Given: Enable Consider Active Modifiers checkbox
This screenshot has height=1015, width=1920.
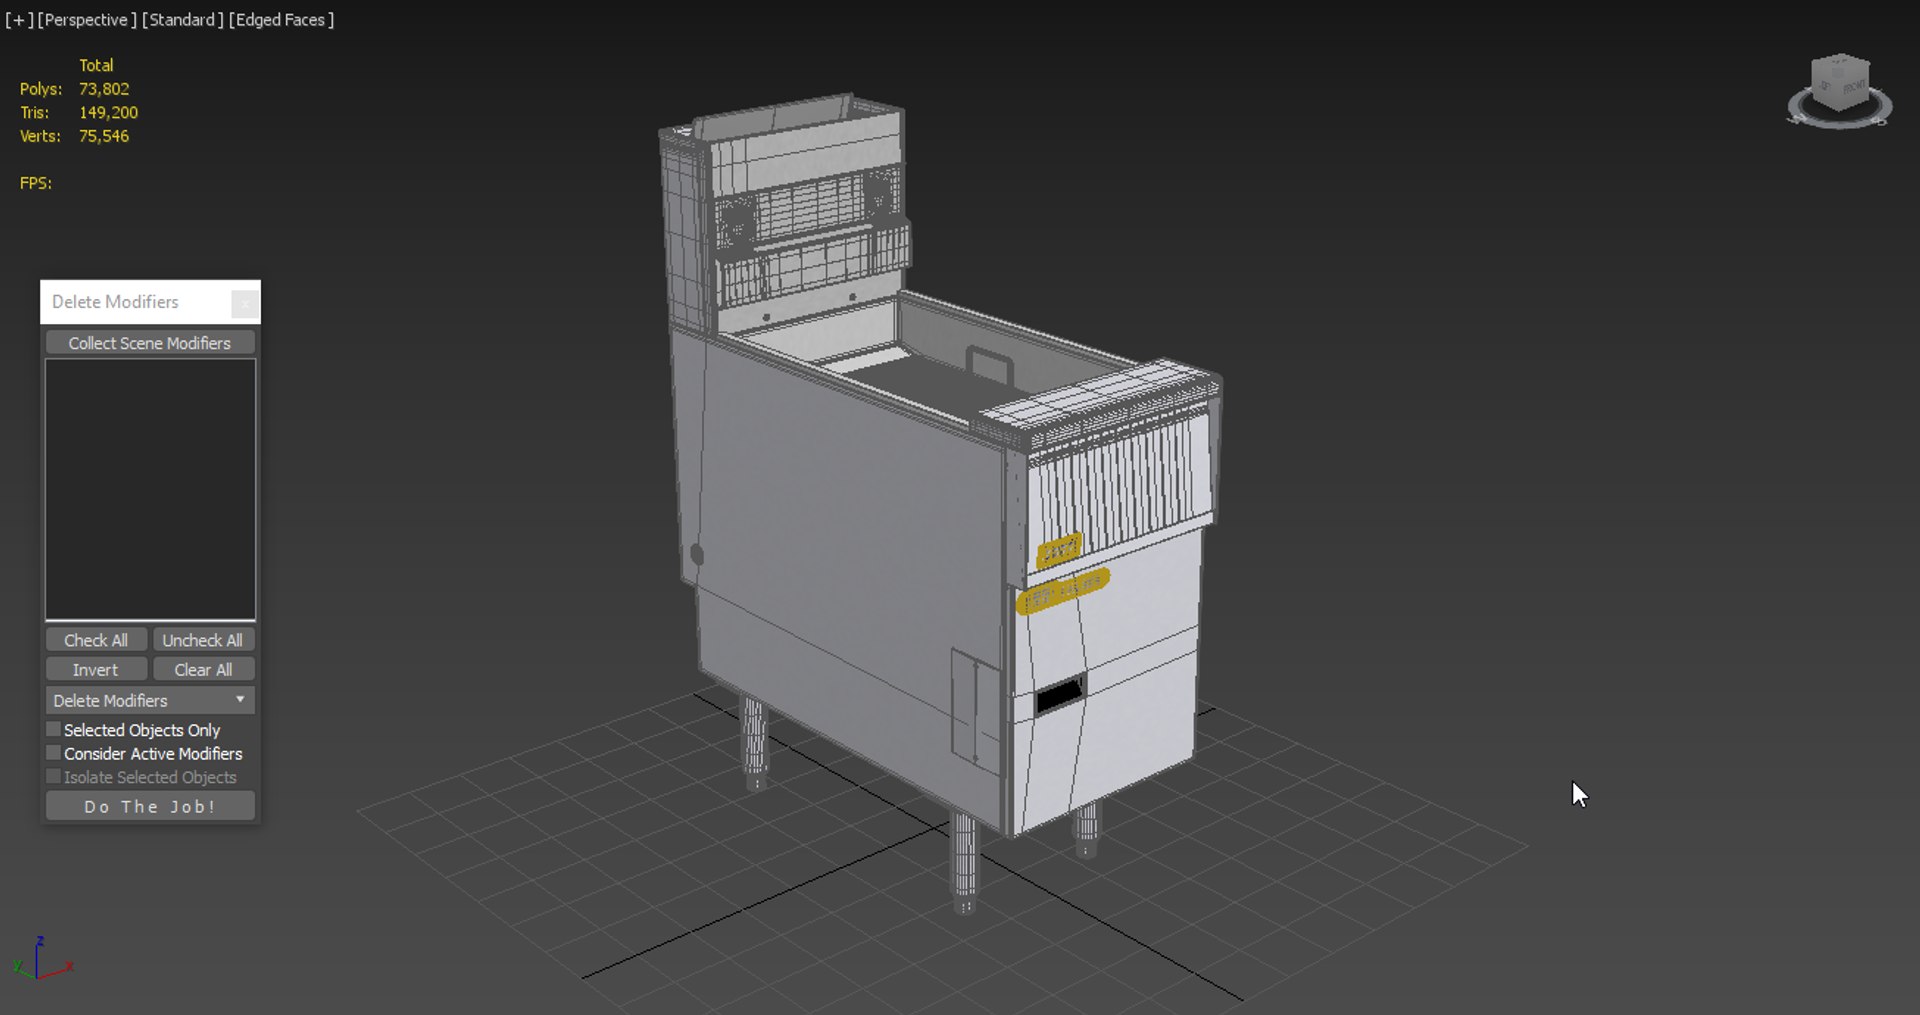Looking at the screenshot, I should (x=54, y=753).
